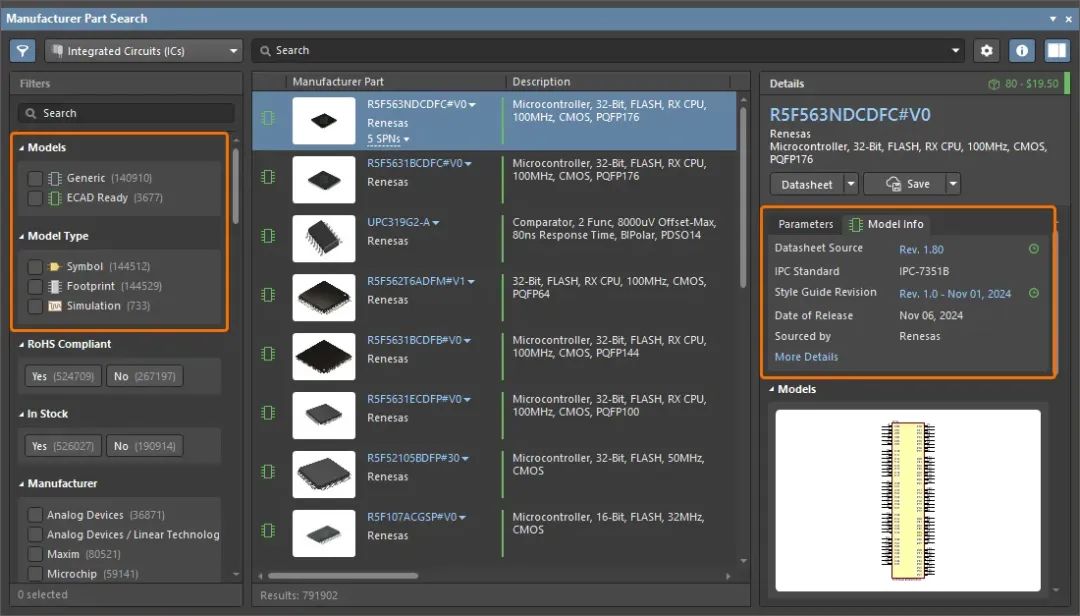1080x616 pixels.
Task: Check the Generic models checkbox
Action: [35, 178]
